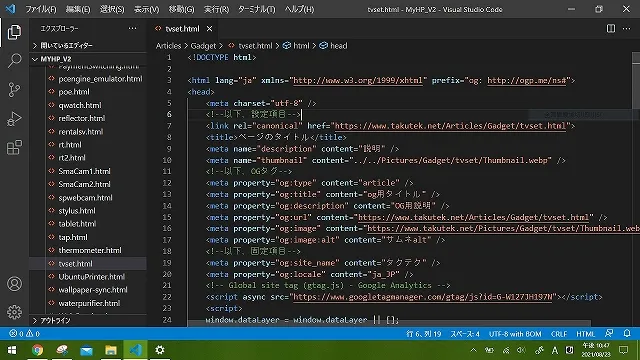The width and height of the screenshot is (640, 360).
Task: Show errors and warnings in status bar
Action: pos(24,333)
